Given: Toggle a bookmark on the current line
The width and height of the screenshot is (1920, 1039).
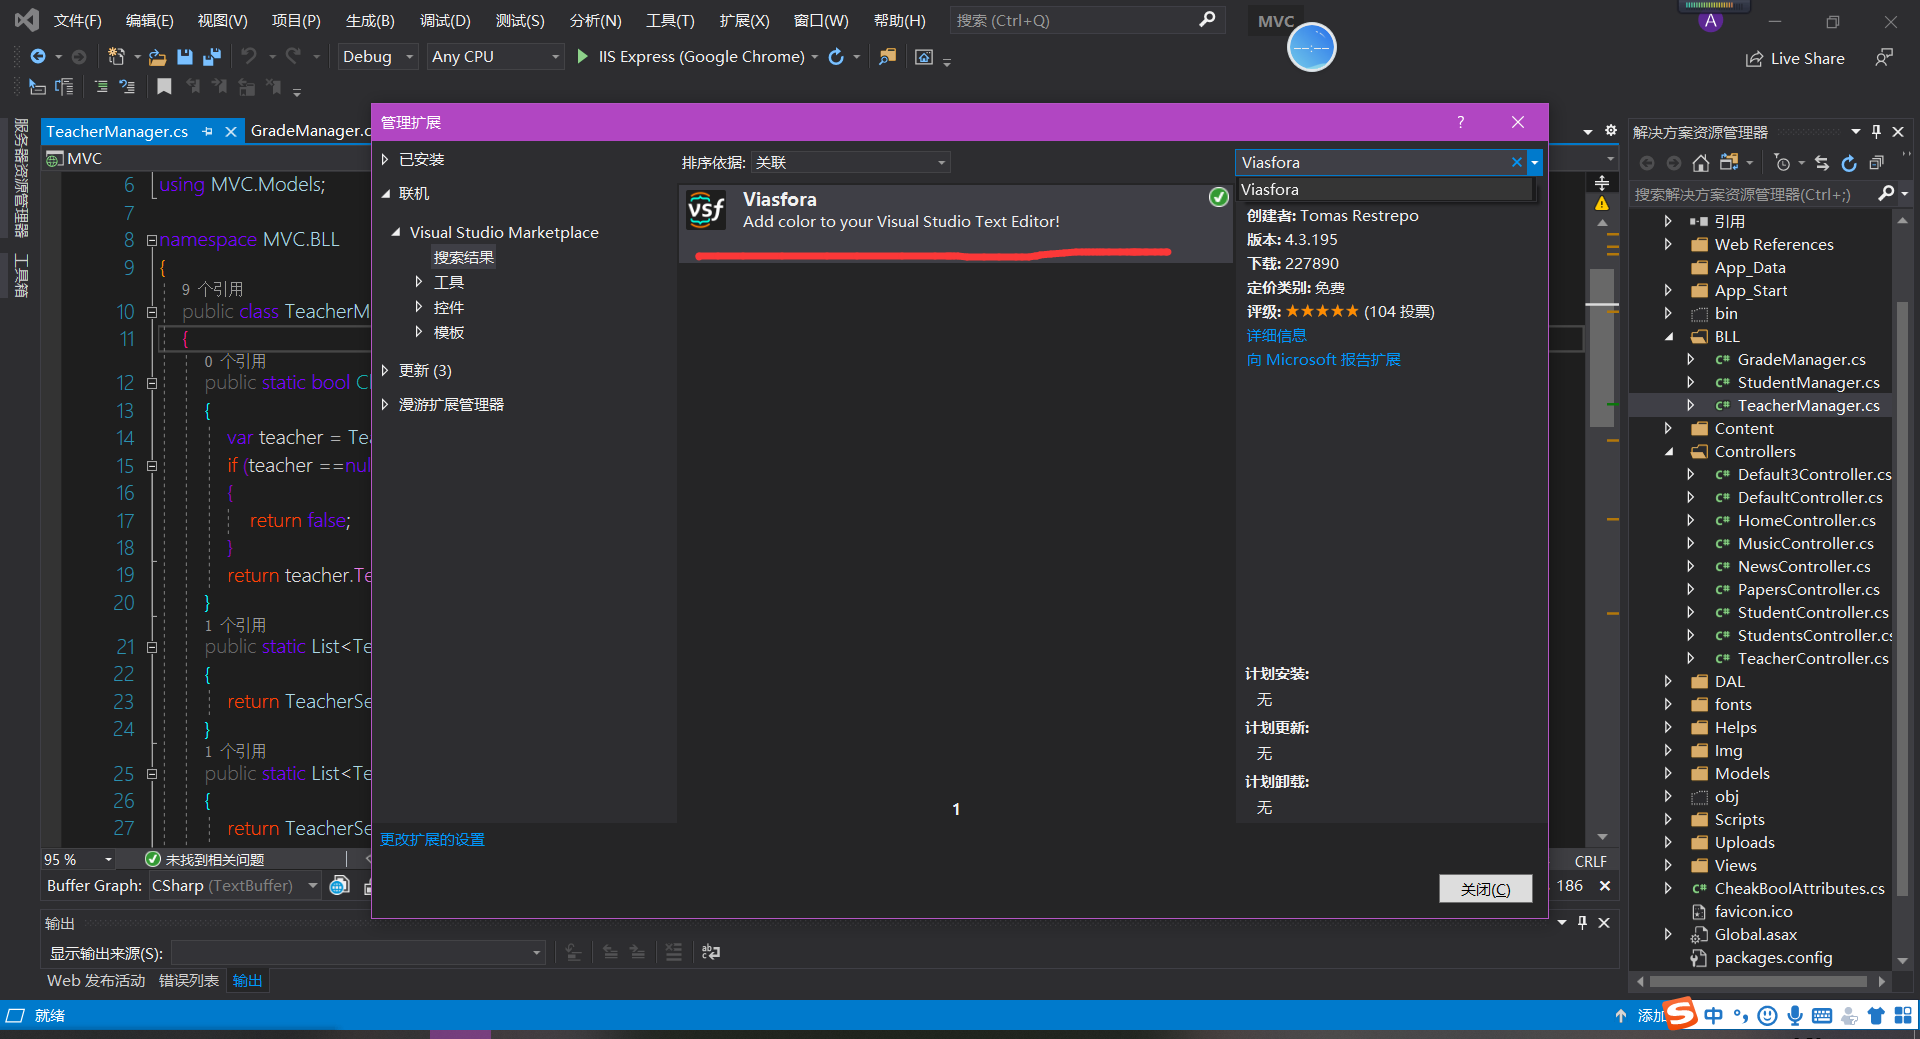Looking at the screenshot, I should point(164,87).
